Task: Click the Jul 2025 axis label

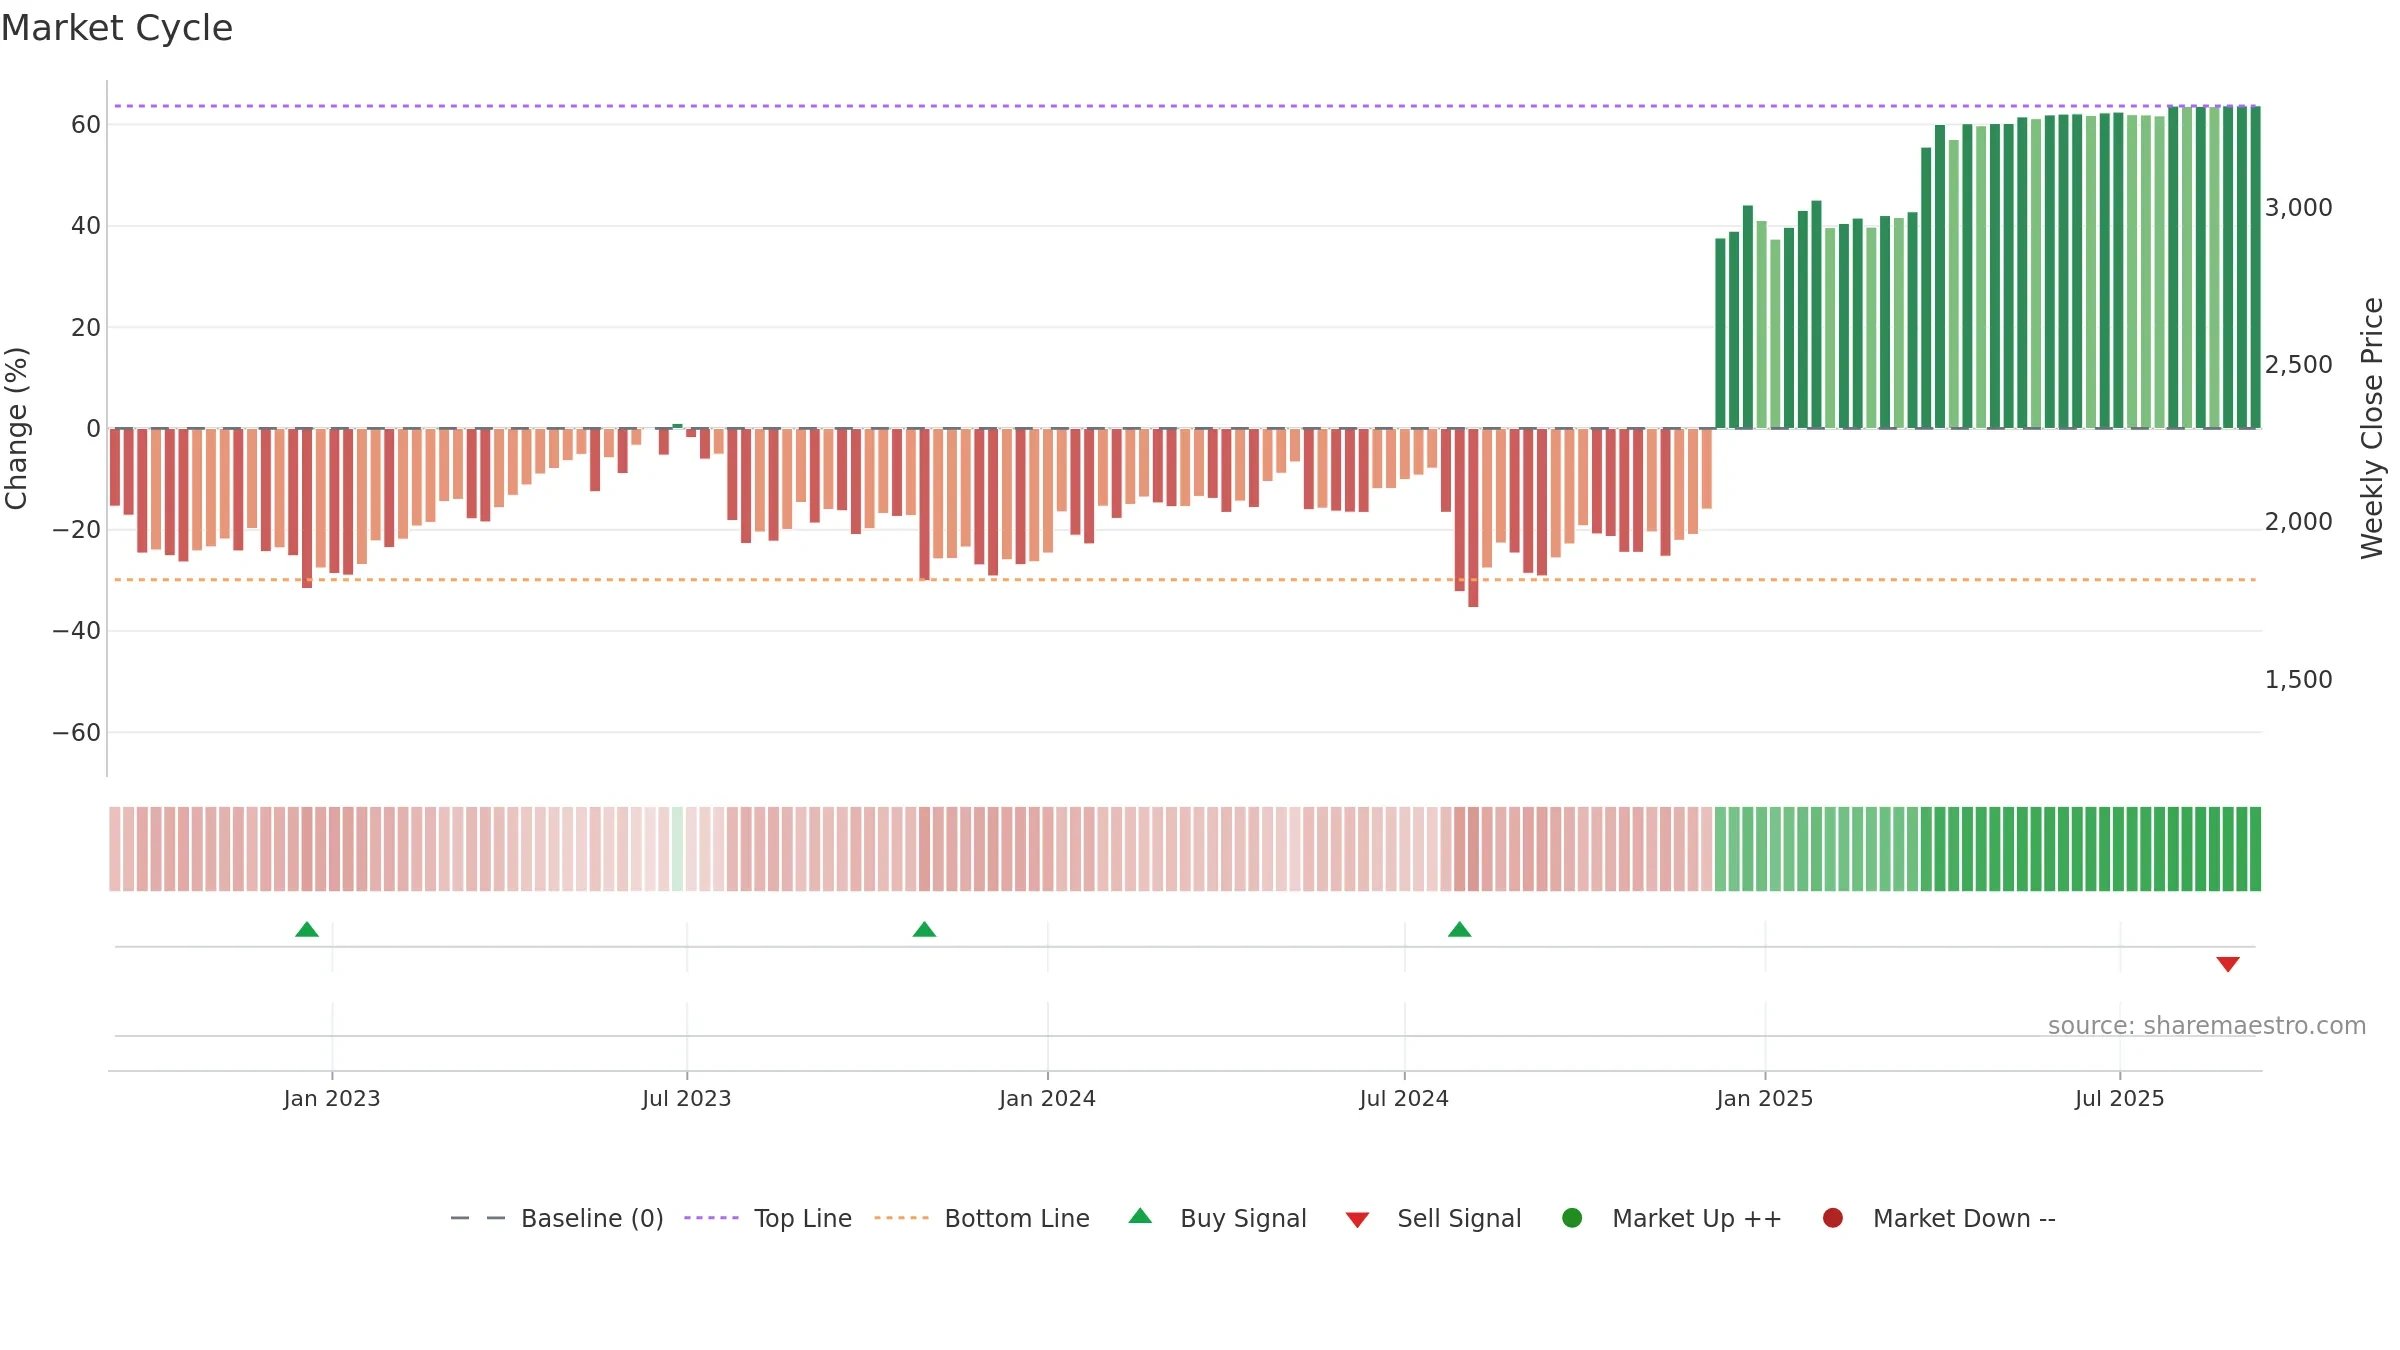Action: 2120,1099
